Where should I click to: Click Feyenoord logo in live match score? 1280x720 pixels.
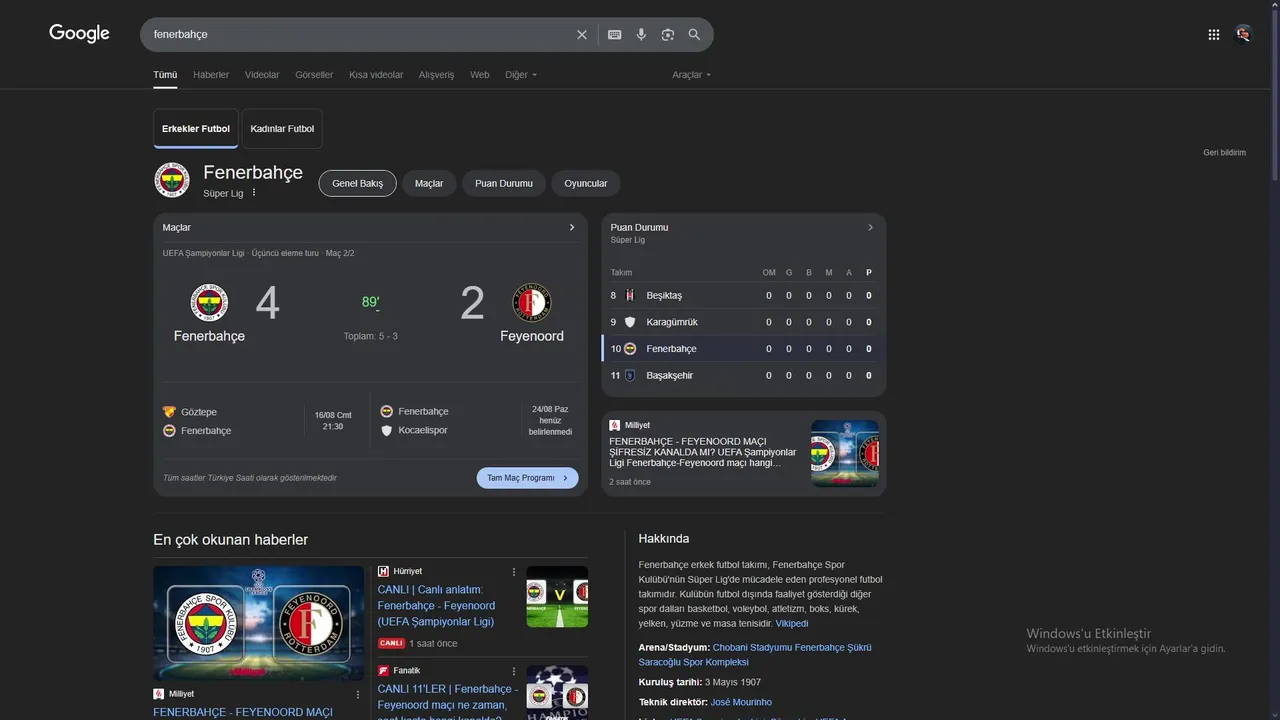click(x=532, y=302)
